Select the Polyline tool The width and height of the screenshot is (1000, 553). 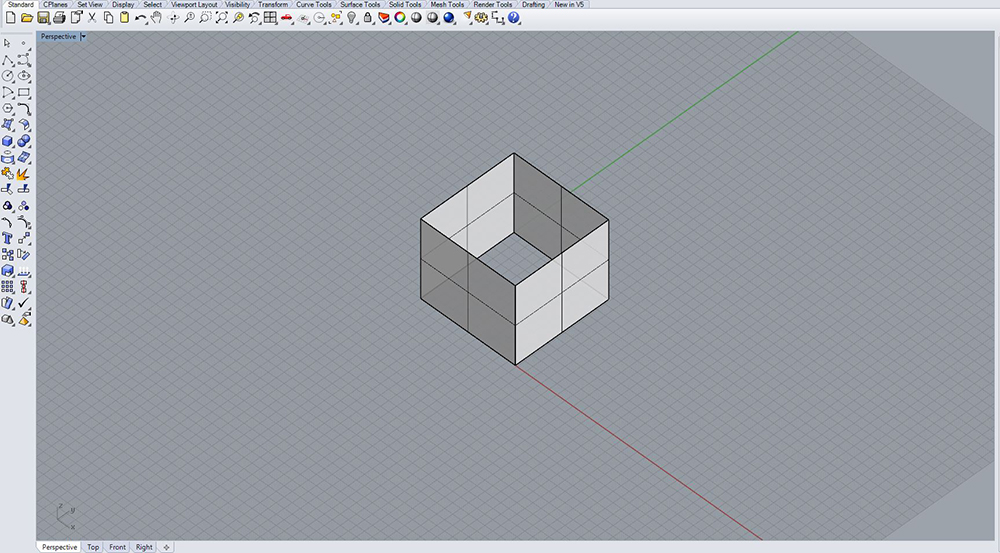pos(7,60)
